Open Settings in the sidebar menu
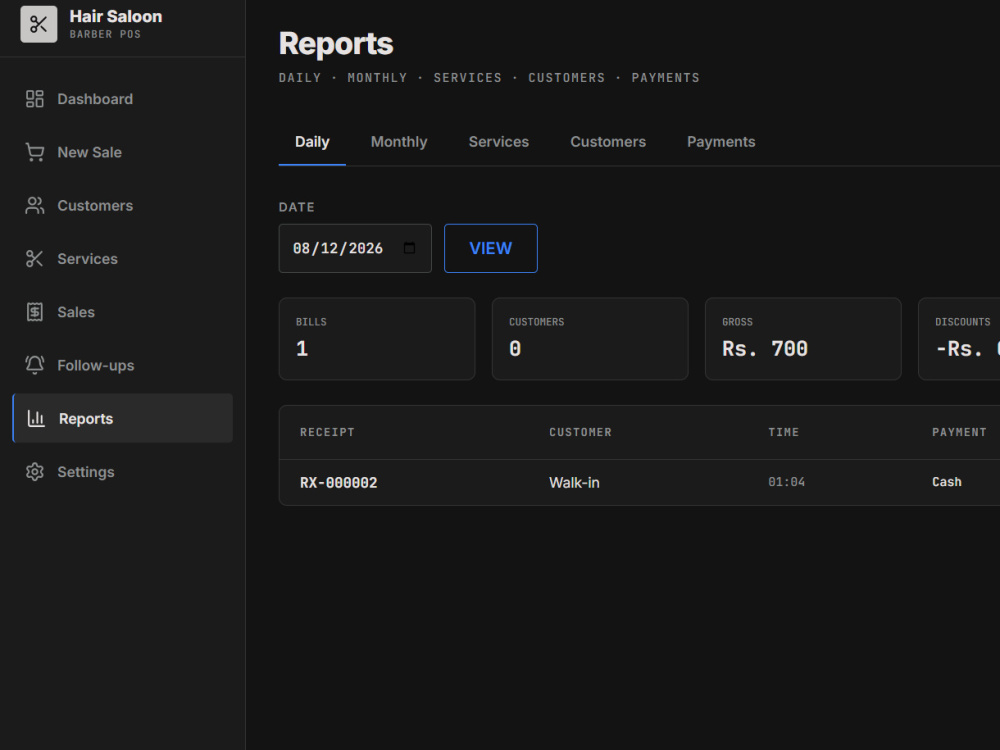 click(122, 472)
